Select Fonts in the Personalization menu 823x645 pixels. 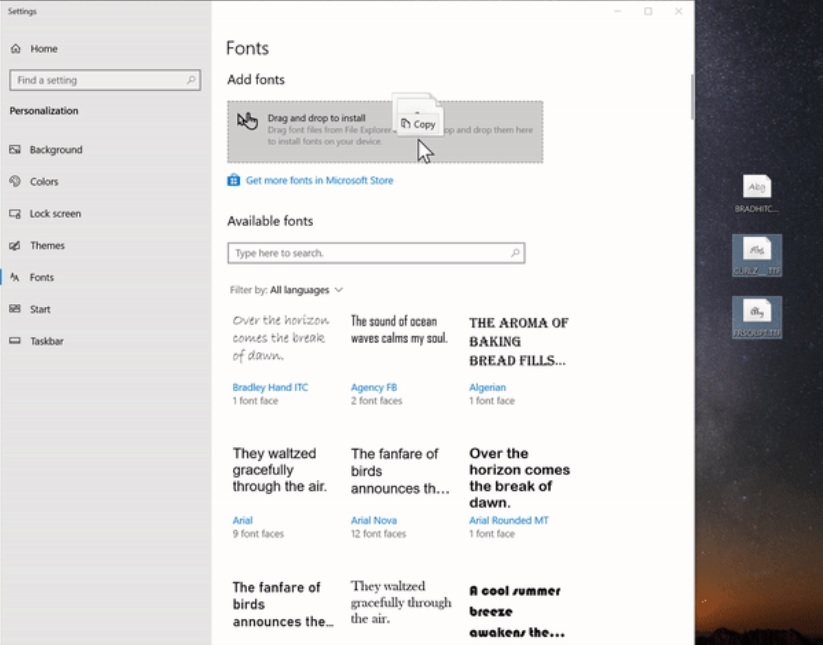click(41, 278)
